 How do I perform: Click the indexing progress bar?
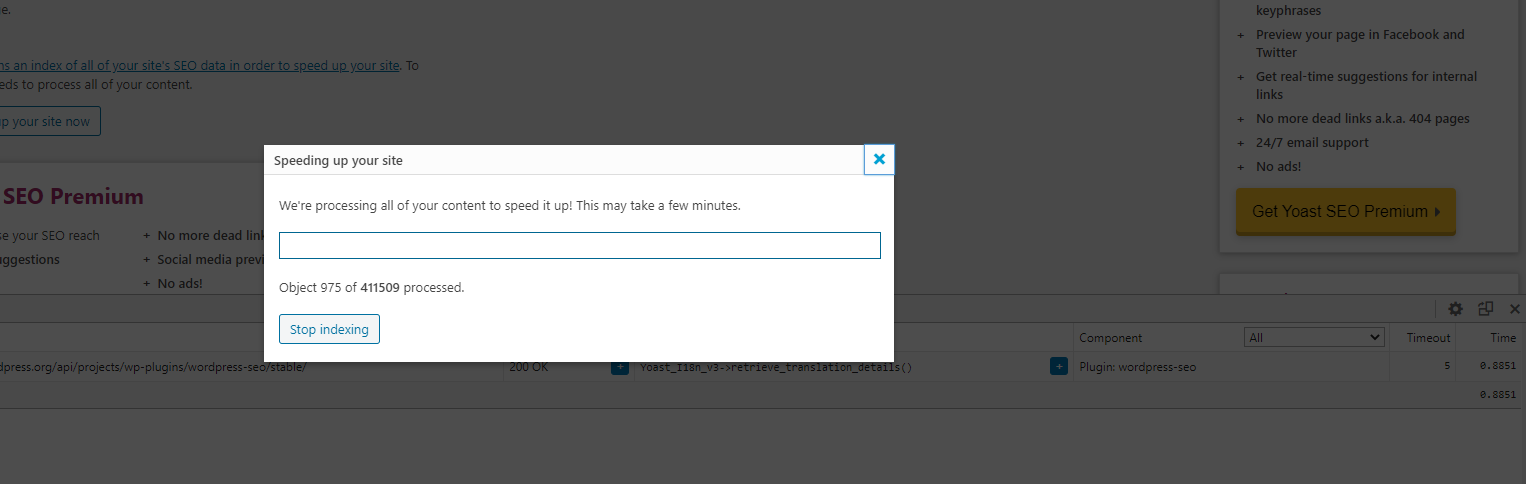coord(580,245)
